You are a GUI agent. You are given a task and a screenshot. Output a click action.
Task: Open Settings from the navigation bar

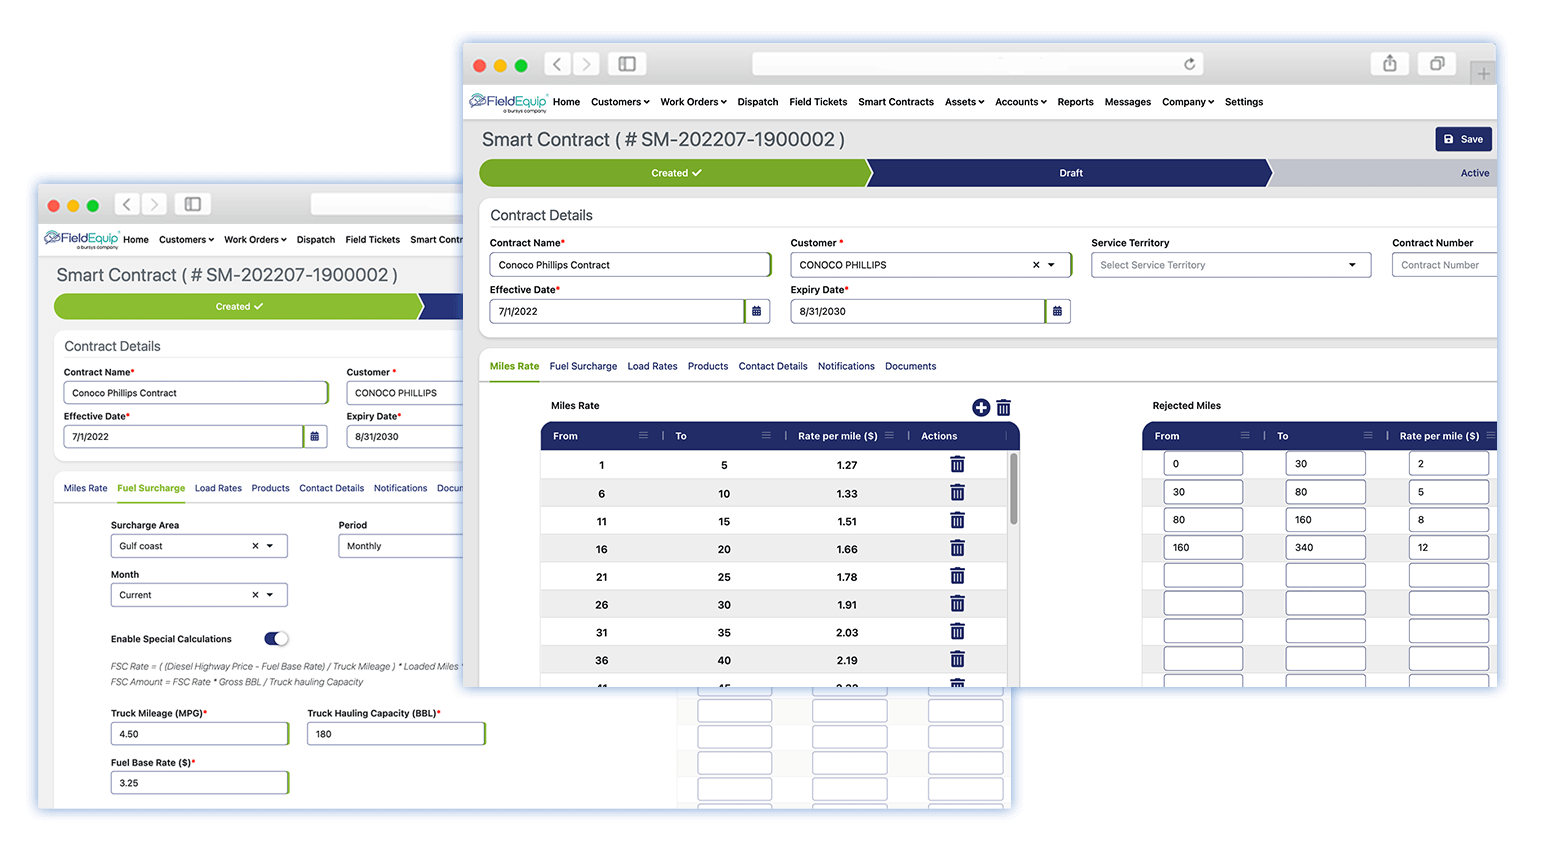click(1244, 102)
